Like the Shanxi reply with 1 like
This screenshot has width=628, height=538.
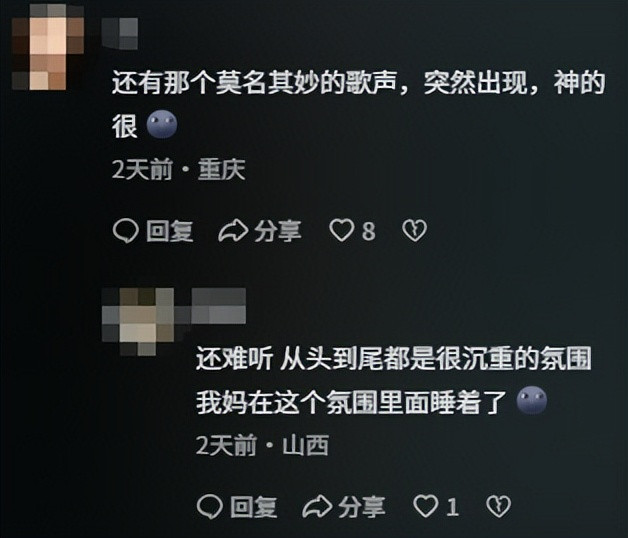(426, 506)
